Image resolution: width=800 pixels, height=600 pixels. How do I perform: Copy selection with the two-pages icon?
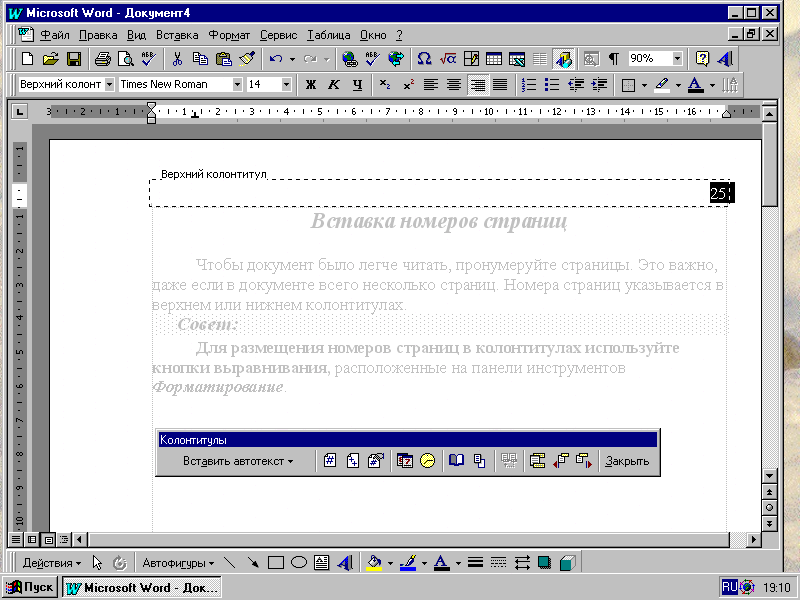pyautogui.click(x=200, y=59)
